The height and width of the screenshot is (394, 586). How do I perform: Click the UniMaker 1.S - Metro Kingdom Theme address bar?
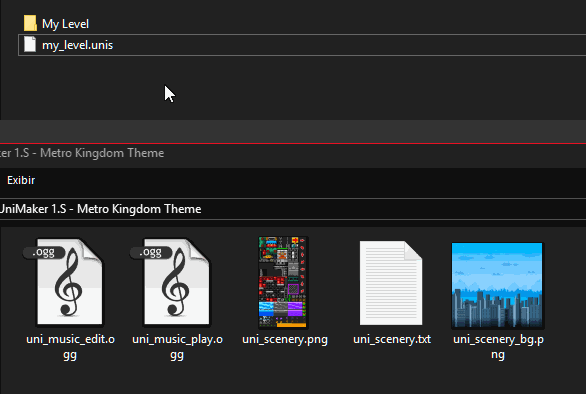(x=293, y=209)
